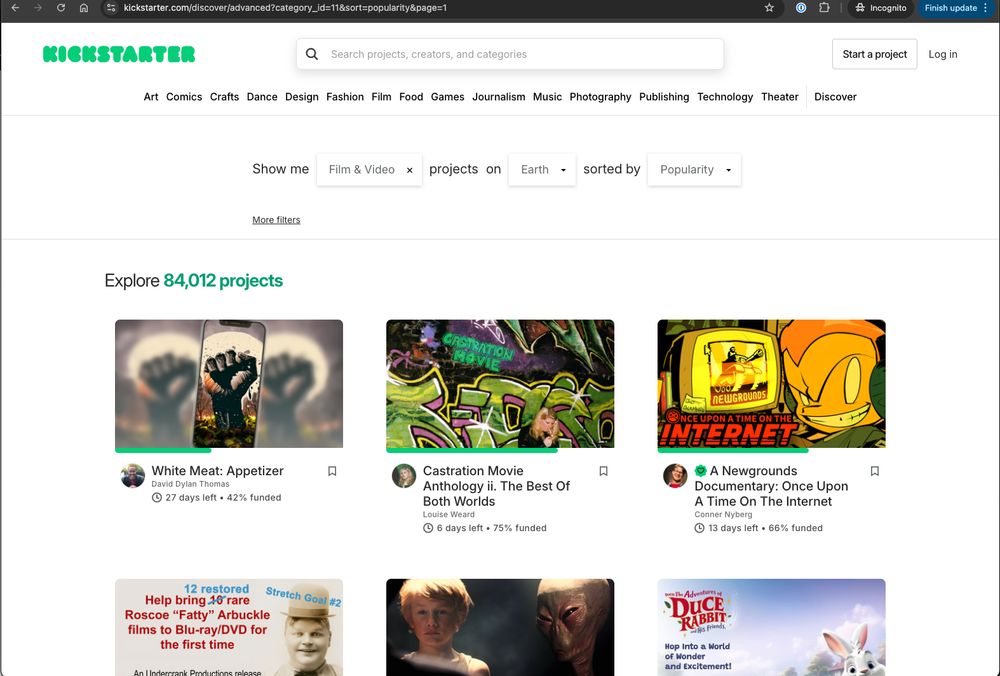Open the Games category

click(x=448, y=97)
